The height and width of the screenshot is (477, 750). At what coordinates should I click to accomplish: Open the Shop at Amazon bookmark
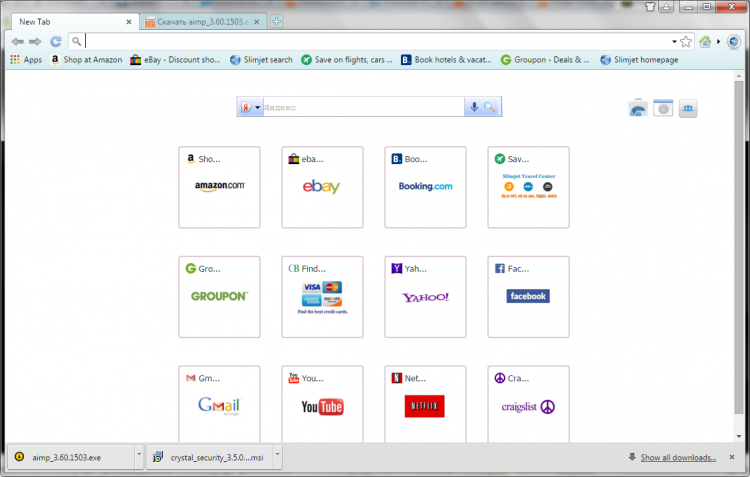[x=87, y=60]
